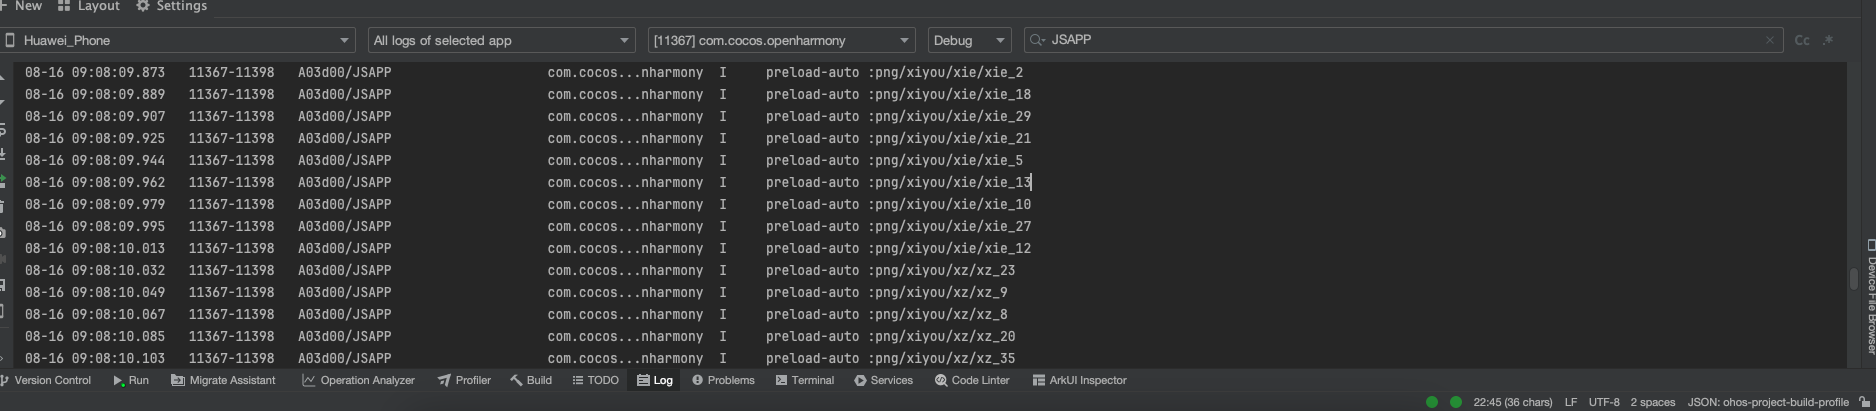The width and height of the screenshot is (1876, 411).
Task: Expand the 'All logs of selected app' dropdown
Action: pos(501,40)
